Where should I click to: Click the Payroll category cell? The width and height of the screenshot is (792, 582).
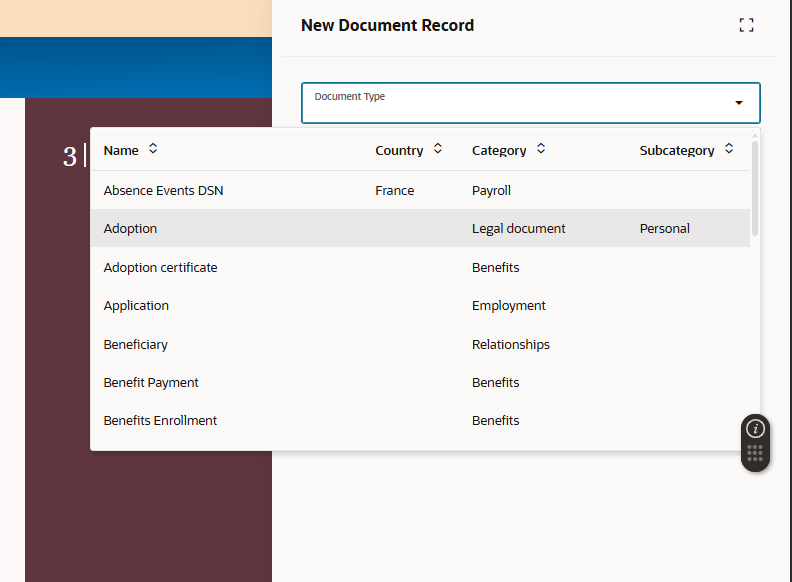[491, 190]
